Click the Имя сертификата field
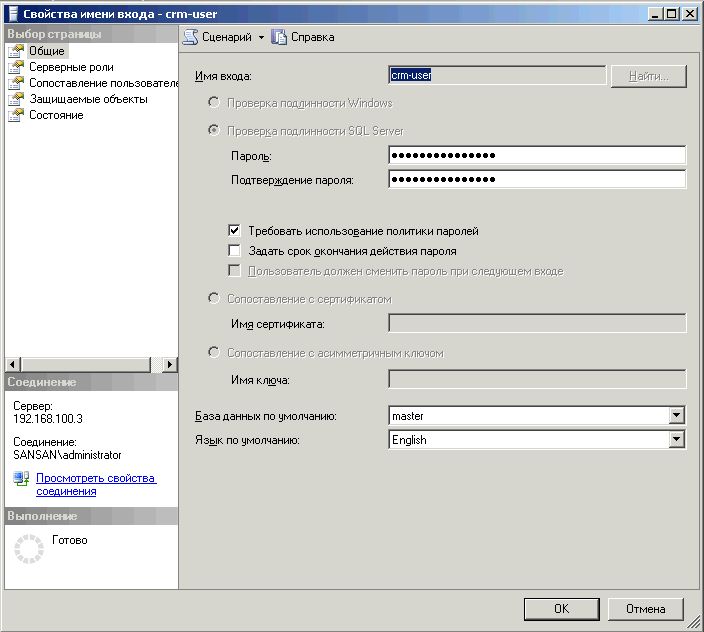704x632 pixels. click(537, 323)
